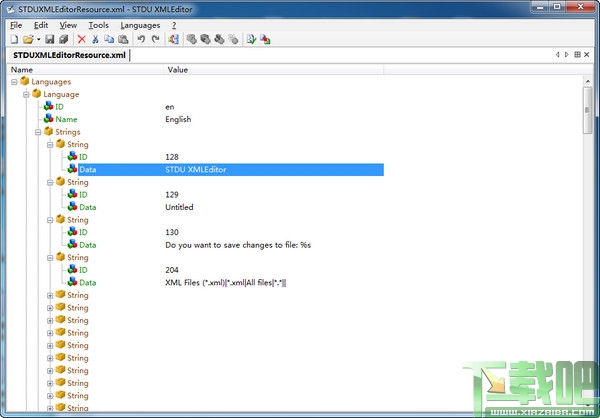Go to next tab with right arrow
Image resolution: width=600 pixels, height=418 pixels.
[x=567, y=55]
